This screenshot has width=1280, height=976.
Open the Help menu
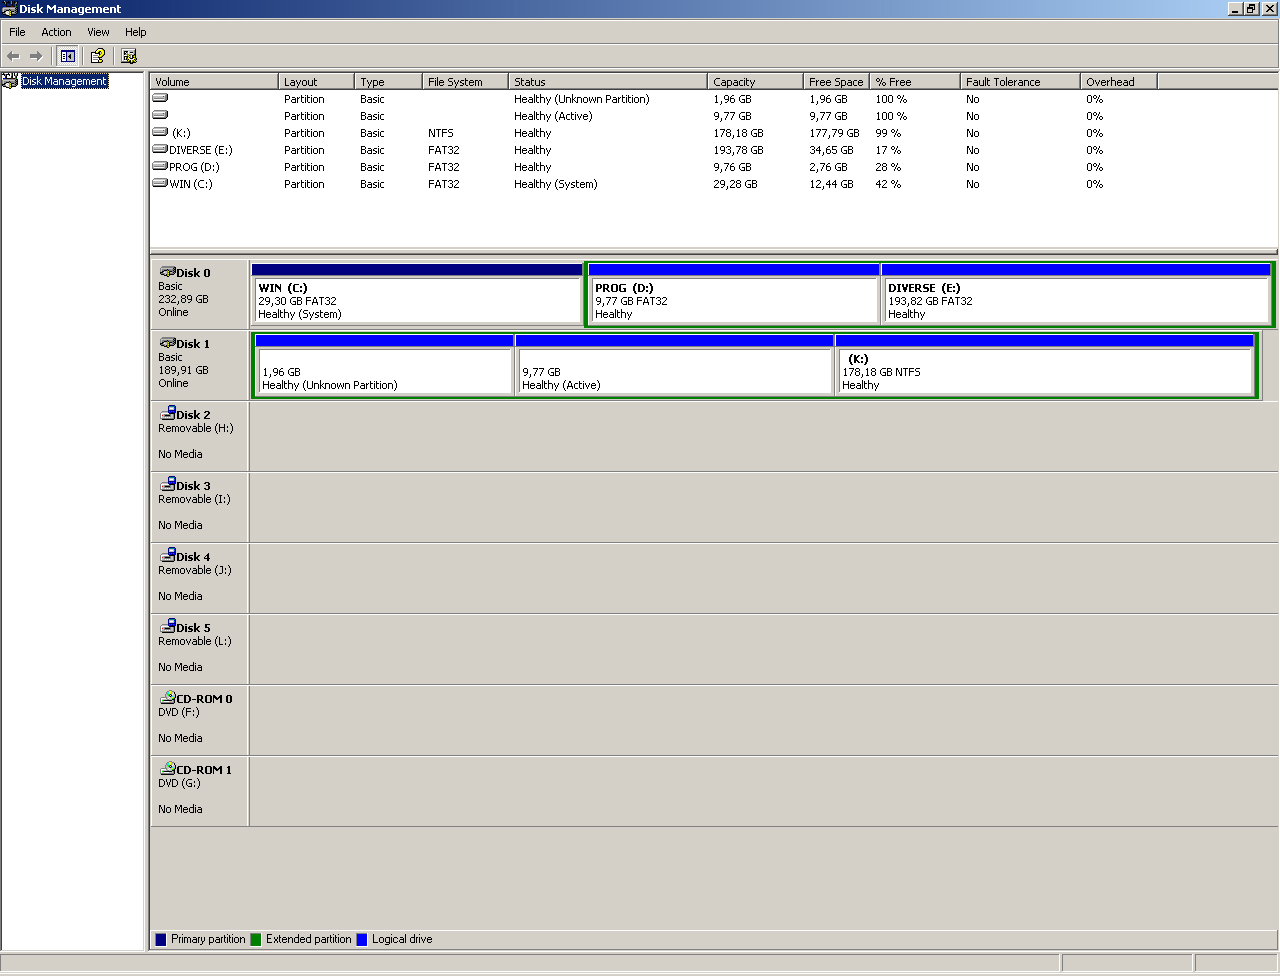(136, 32)
